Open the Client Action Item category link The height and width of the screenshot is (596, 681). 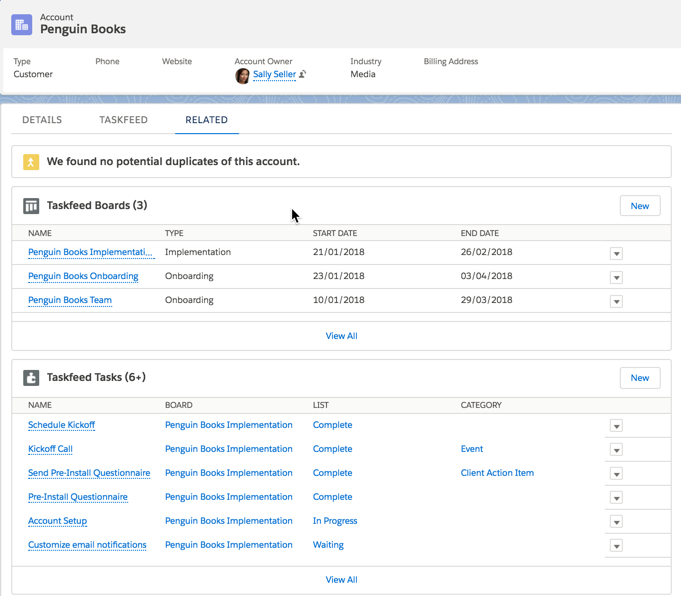[x=497, y=473]
